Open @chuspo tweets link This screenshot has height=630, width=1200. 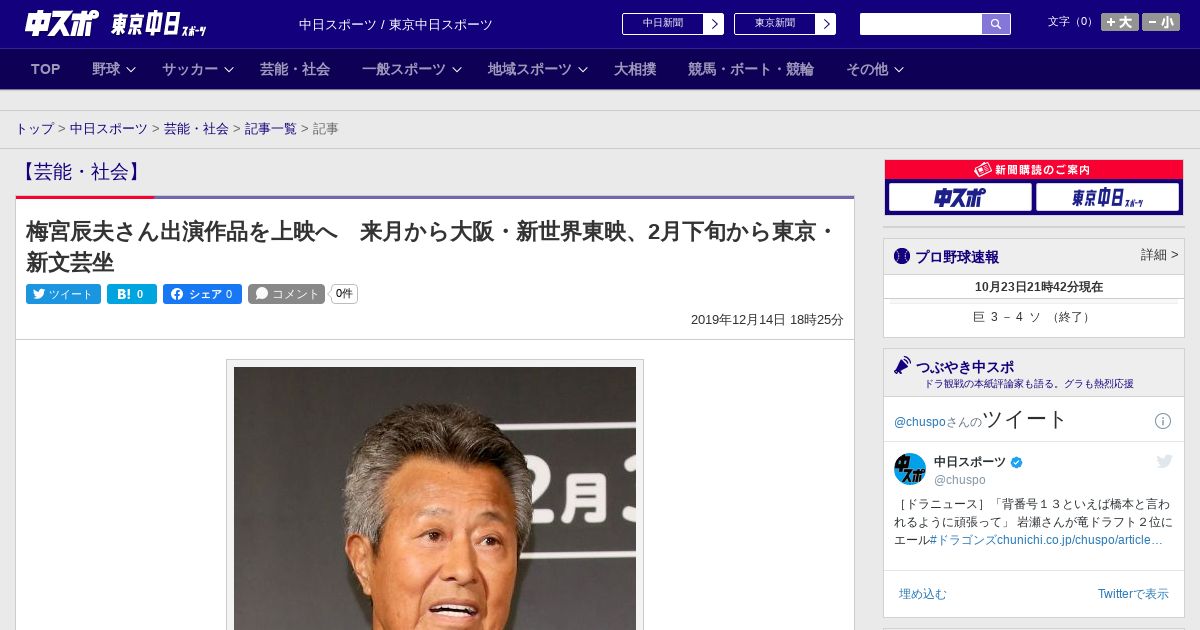coord(919,422)
